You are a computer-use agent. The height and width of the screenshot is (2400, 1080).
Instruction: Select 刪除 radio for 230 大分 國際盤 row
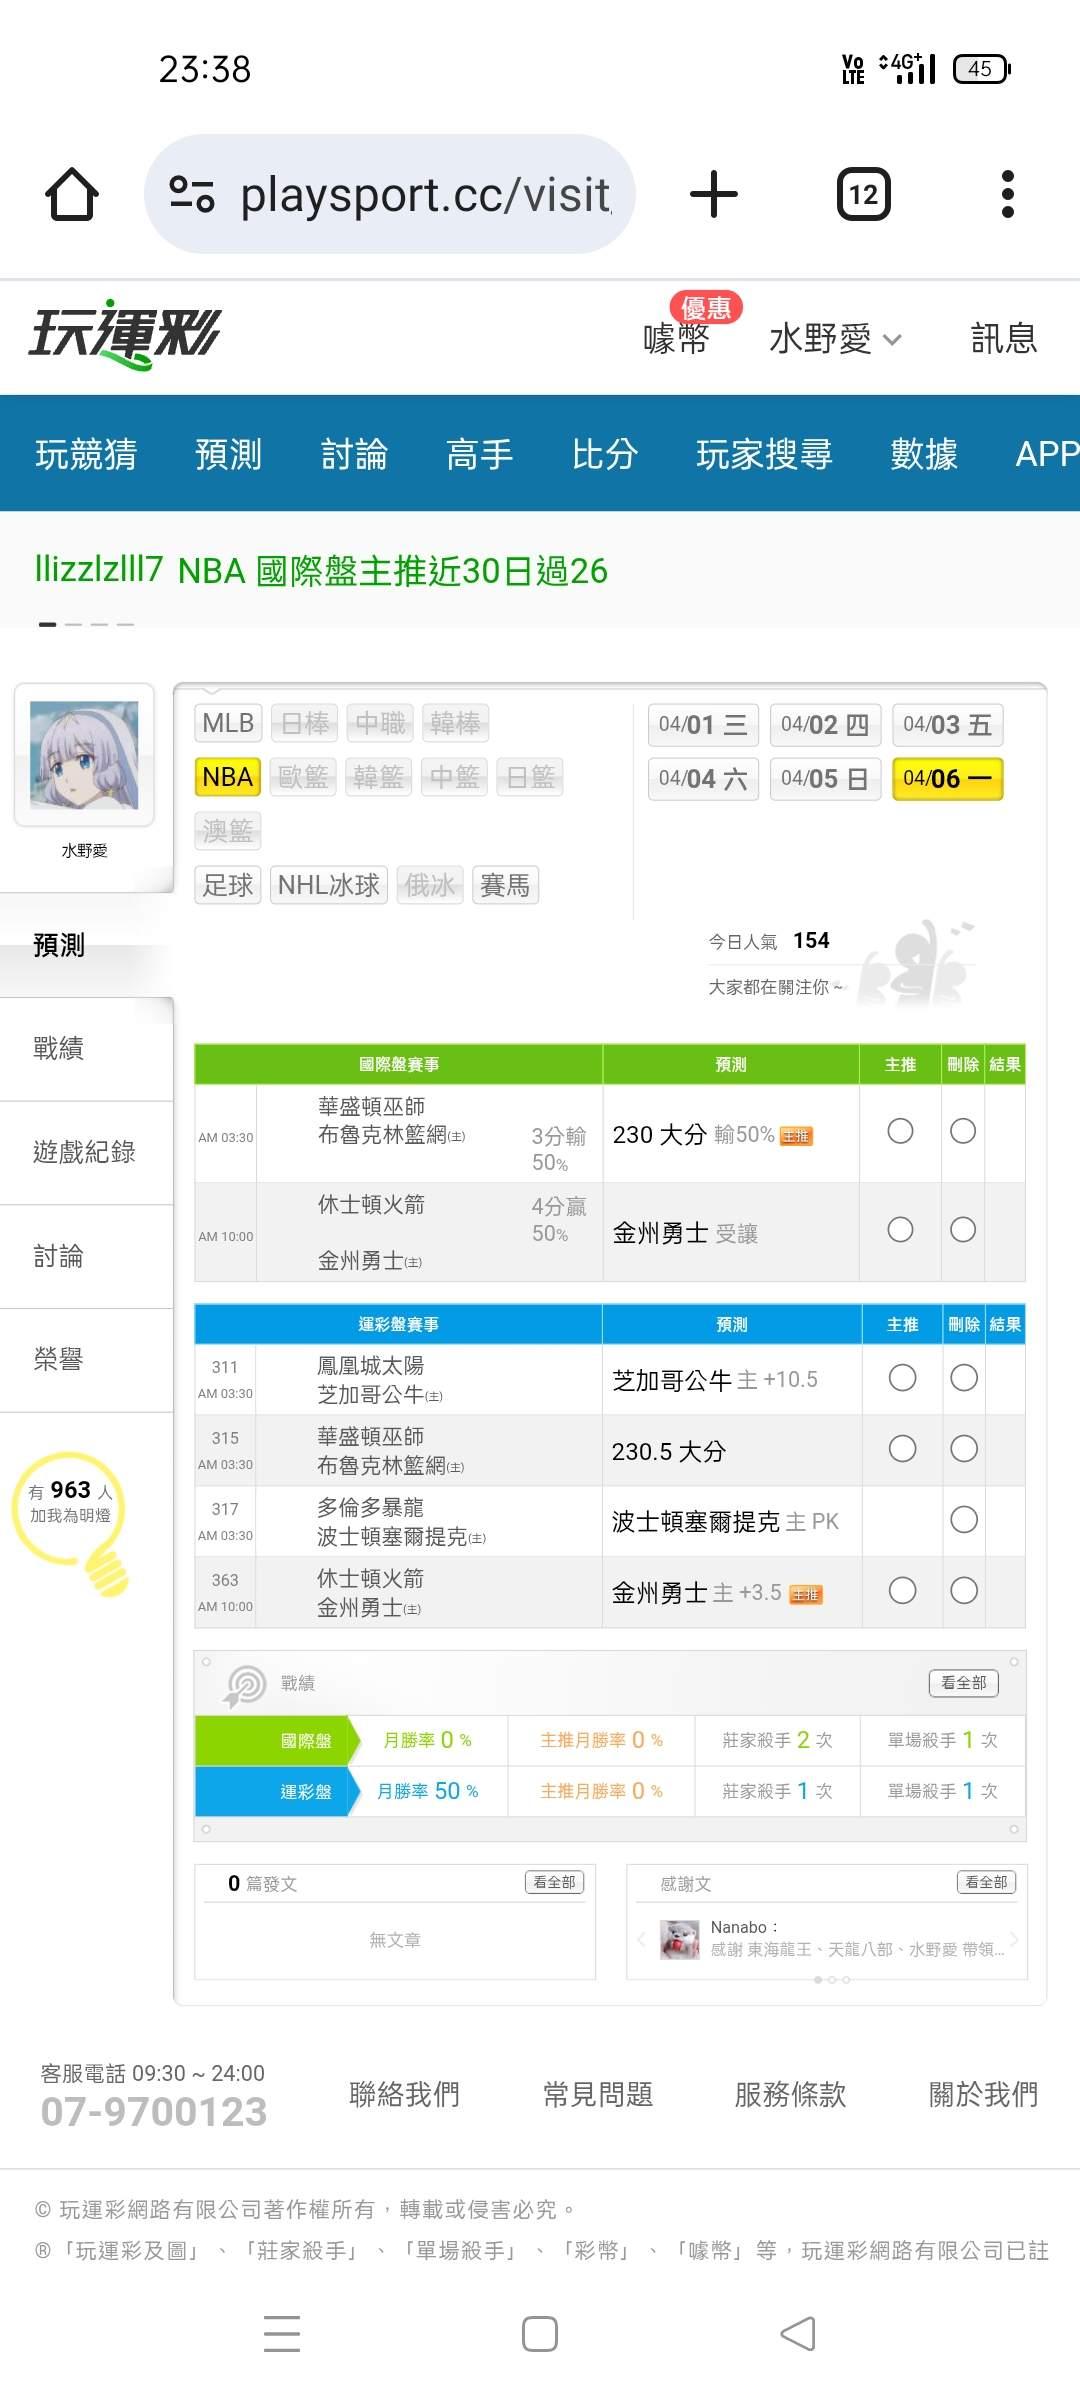[963, 1131]
